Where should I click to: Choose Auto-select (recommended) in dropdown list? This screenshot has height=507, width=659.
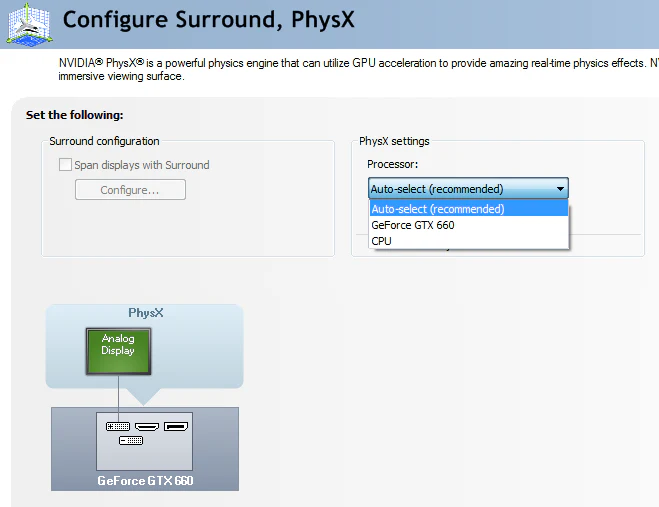pos(469,209)
